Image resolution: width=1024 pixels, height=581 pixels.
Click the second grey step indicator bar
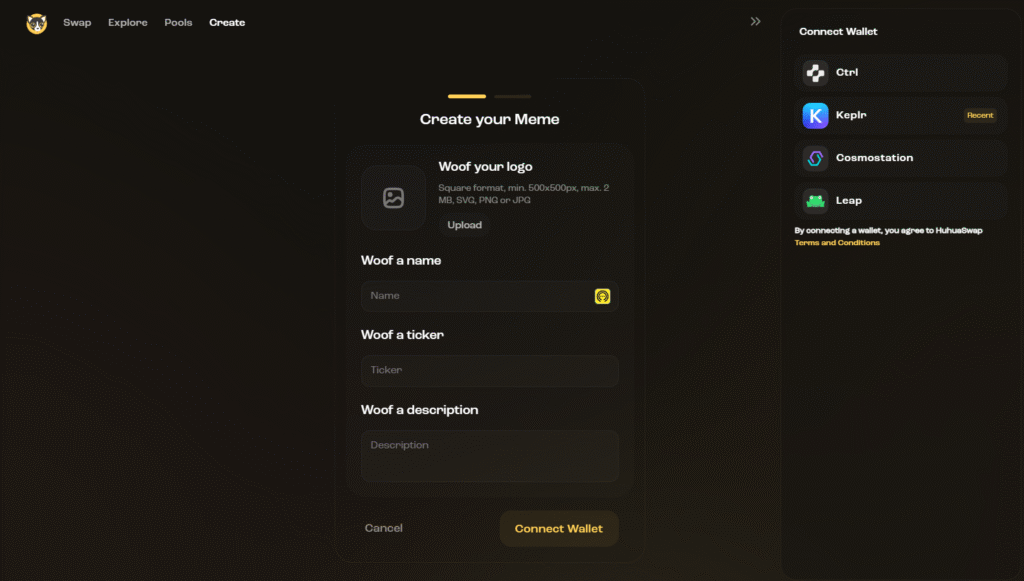[x=512, y=97]
